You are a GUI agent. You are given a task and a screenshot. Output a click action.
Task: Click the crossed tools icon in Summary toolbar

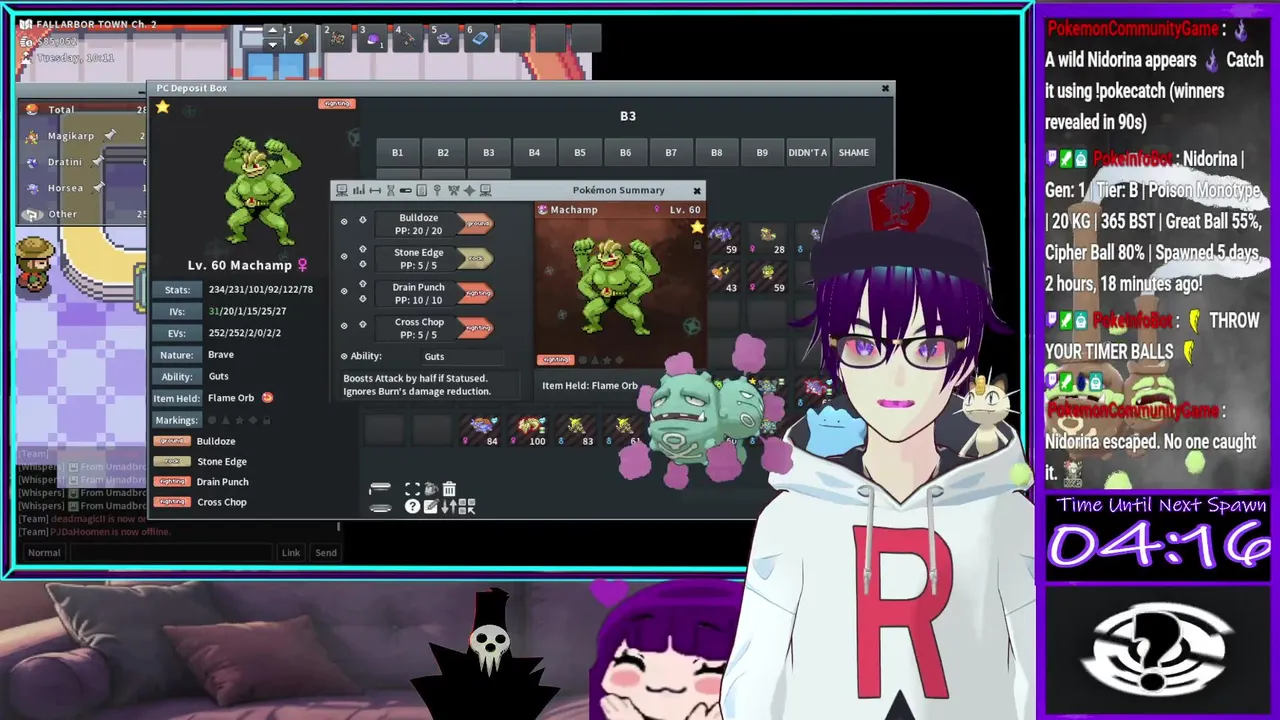pos(454,190)
